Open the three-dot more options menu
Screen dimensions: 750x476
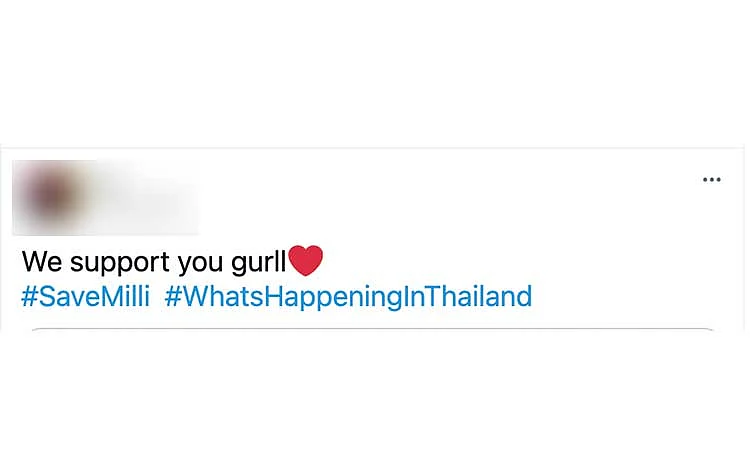[712, 180]
